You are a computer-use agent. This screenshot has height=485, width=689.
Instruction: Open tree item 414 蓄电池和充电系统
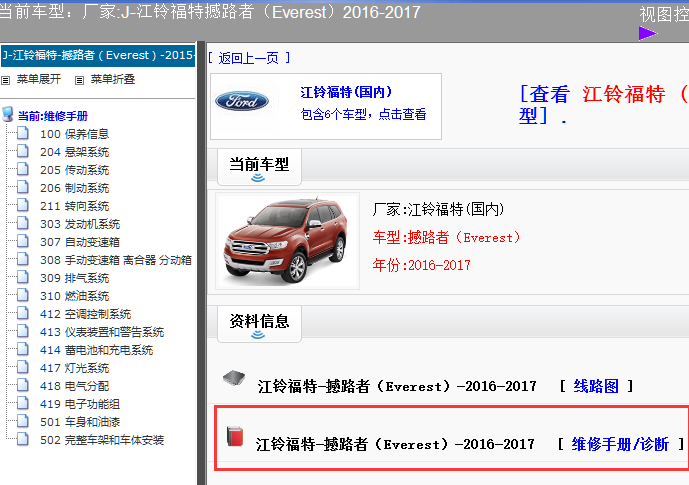pos(97,350)
